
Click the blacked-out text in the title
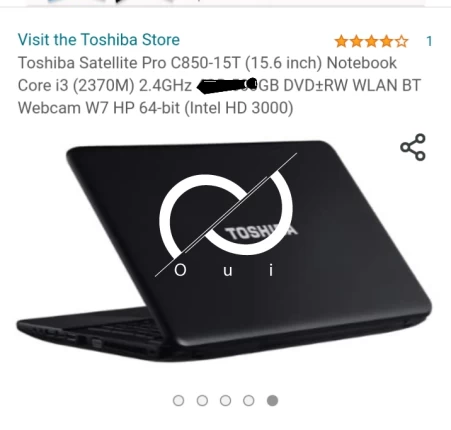(227, 85)
